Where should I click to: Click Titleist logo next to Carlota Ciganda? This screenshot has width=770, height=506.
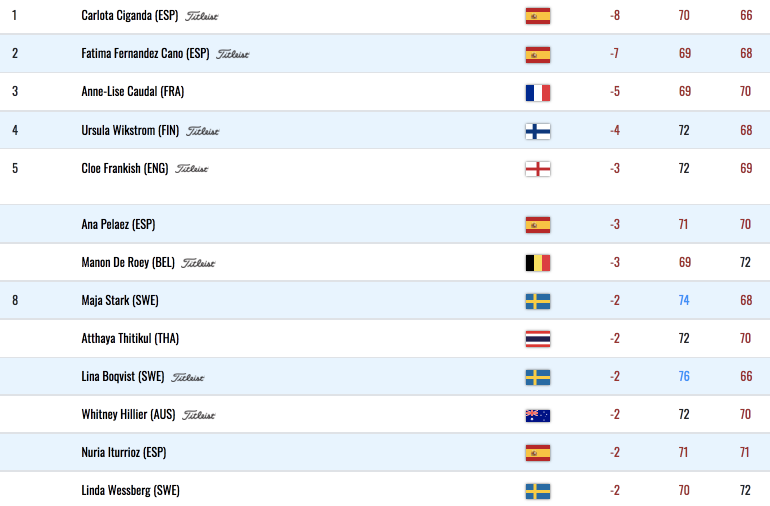[x=201, y=16]
